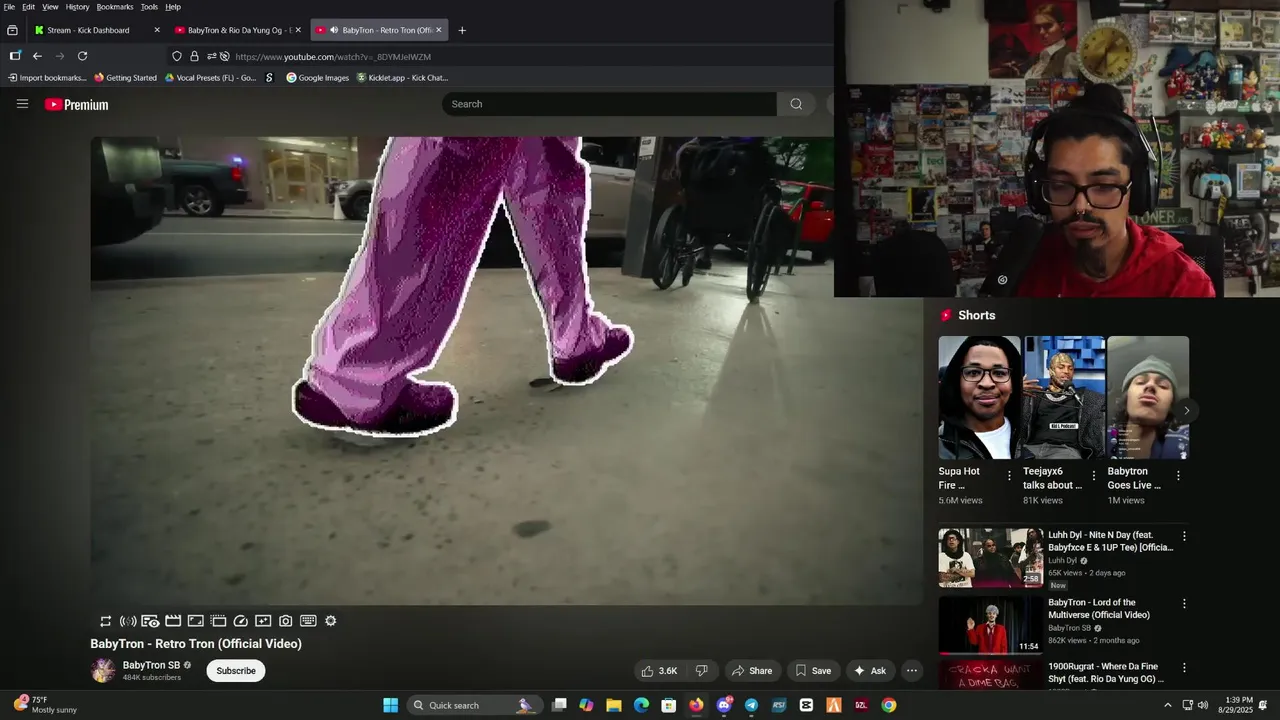Switch to Stream - Kick Dashboard tab
The width and height of the screenshot is (1280, 720).
88,30
